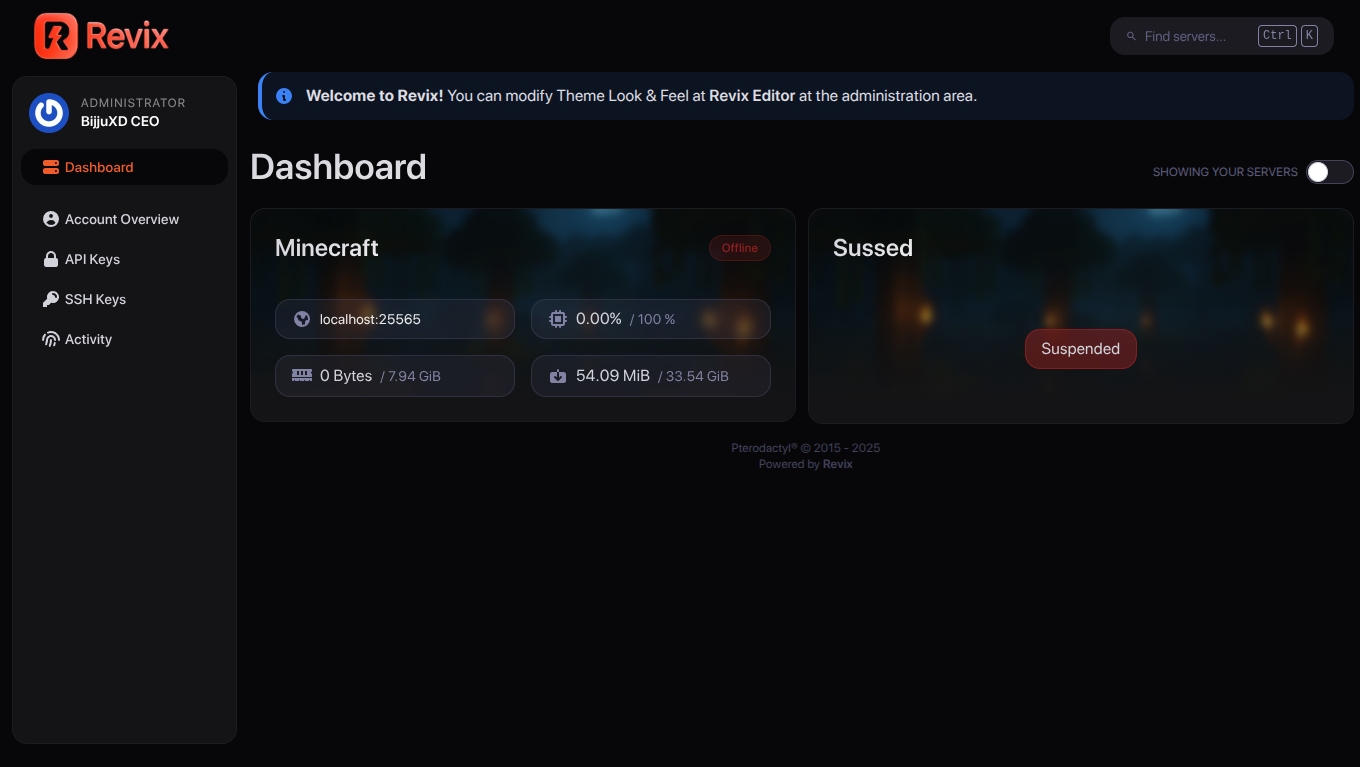Viewport: 1360px width, 767px height.
Task: Click the memory RAM icon
Action: point(302,375)
